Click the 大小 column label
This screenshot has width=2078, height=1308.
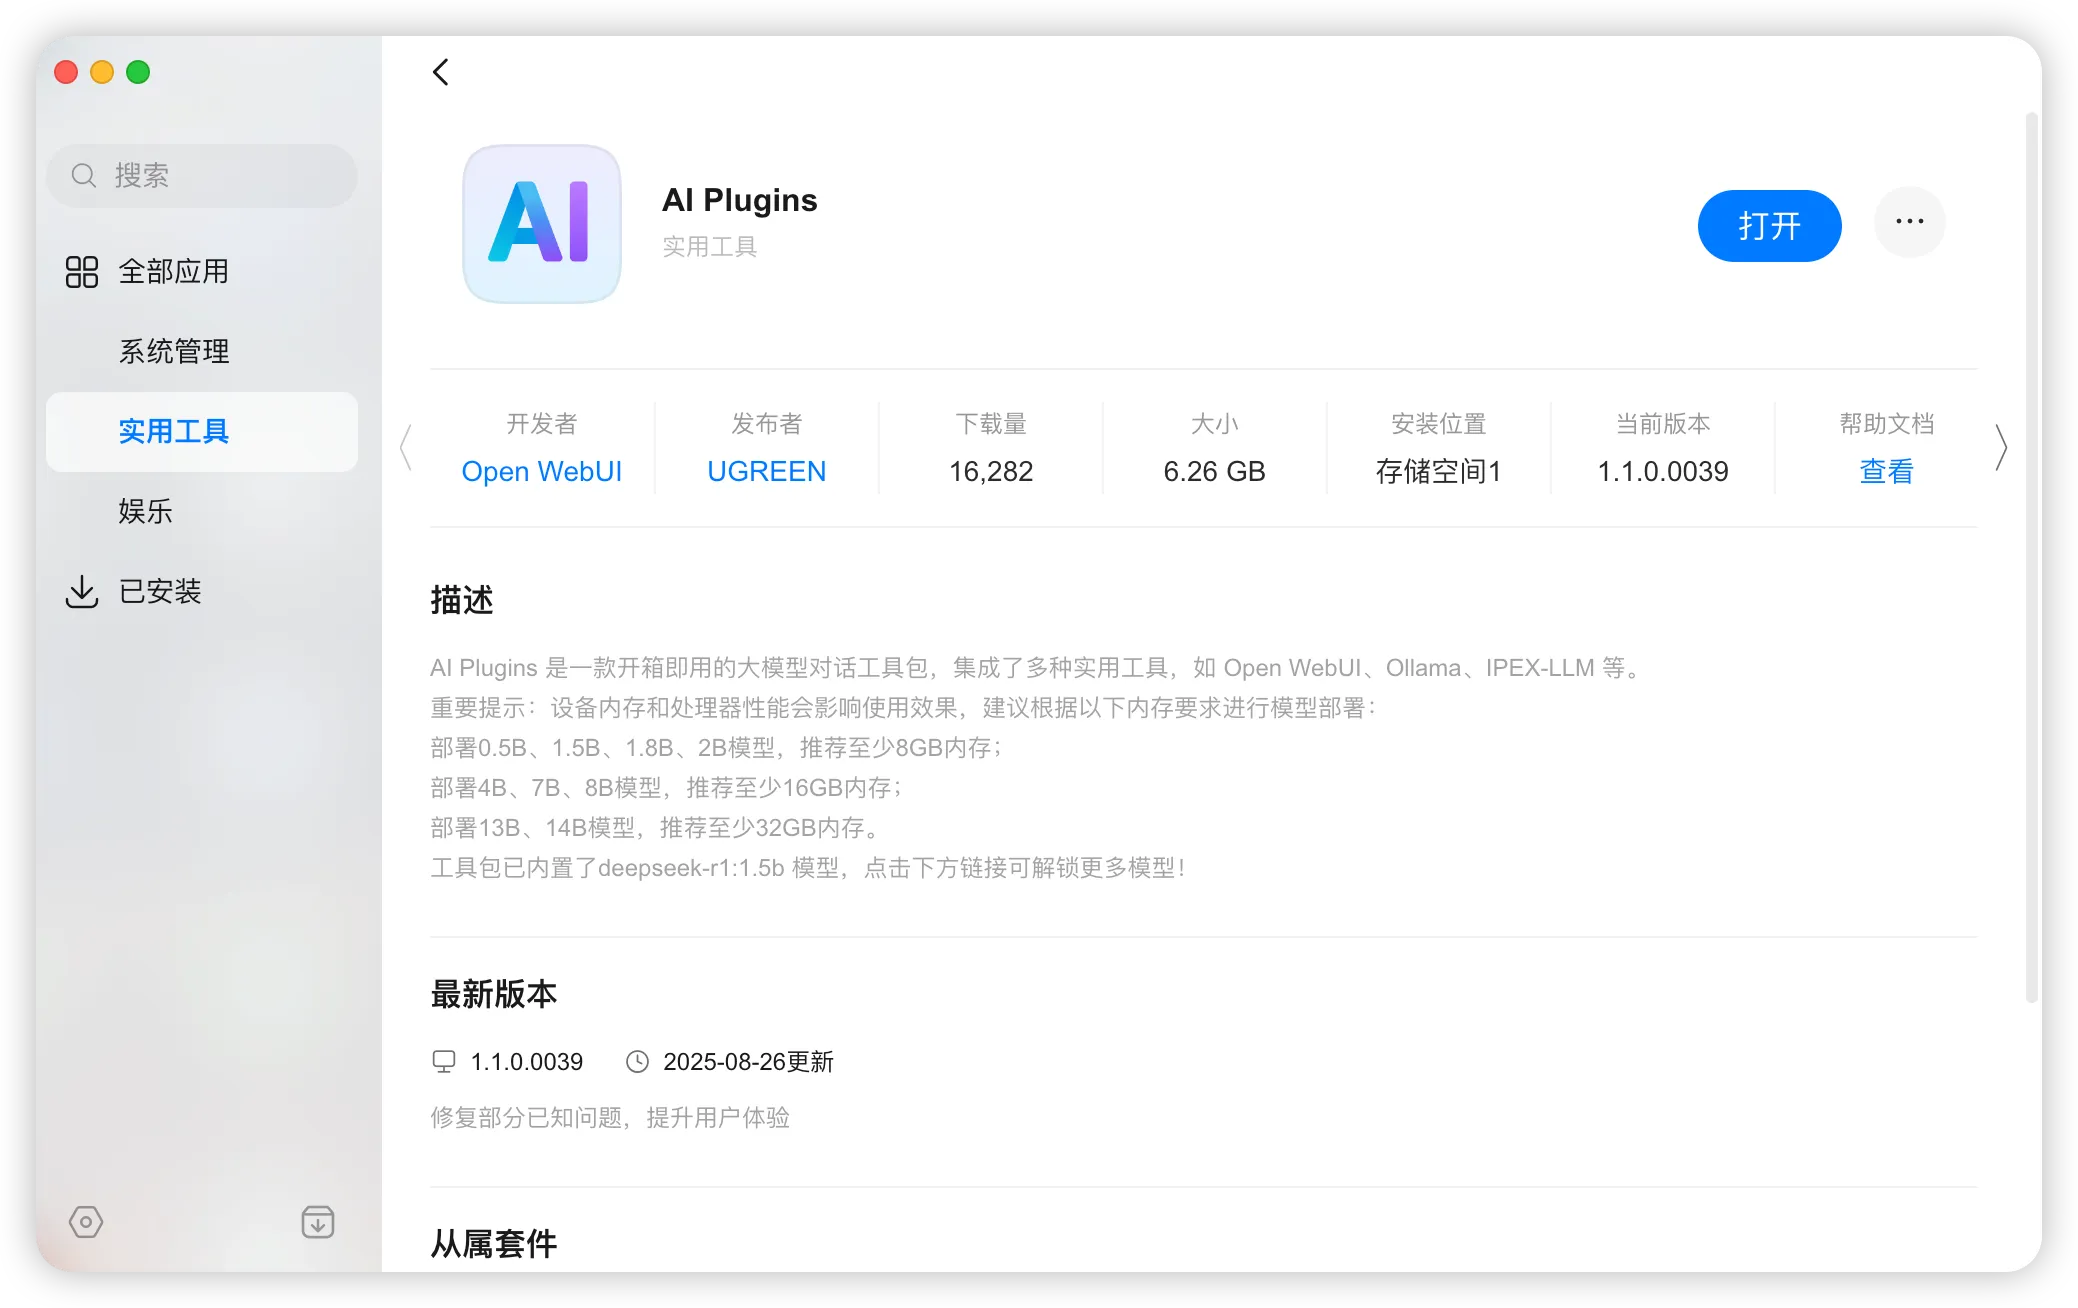pyautogui.click(x=1215, y=424)
